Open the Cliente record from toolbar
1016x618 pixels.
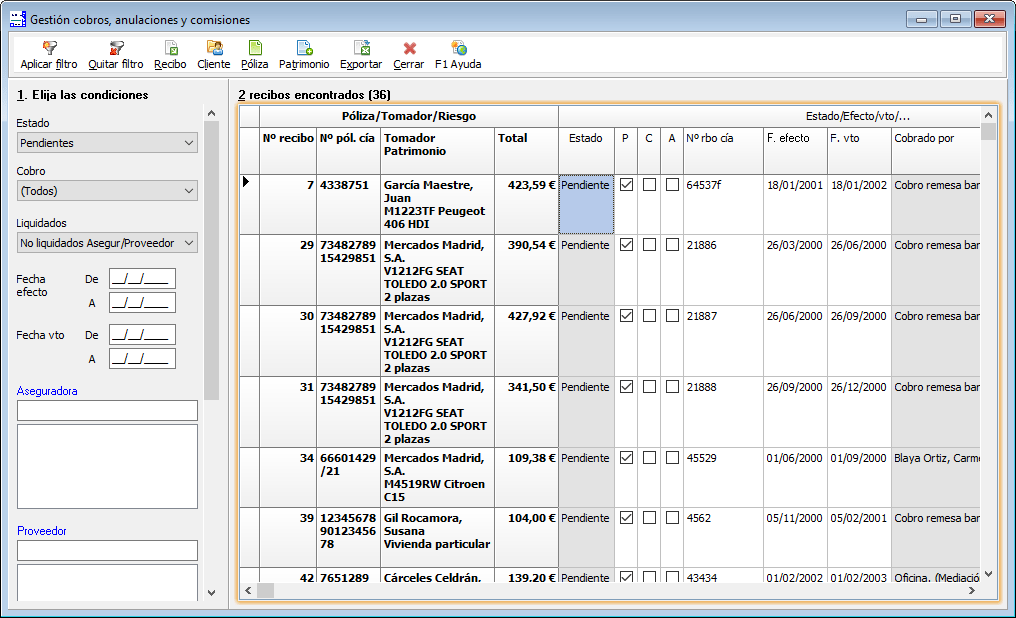pos(214,55)
